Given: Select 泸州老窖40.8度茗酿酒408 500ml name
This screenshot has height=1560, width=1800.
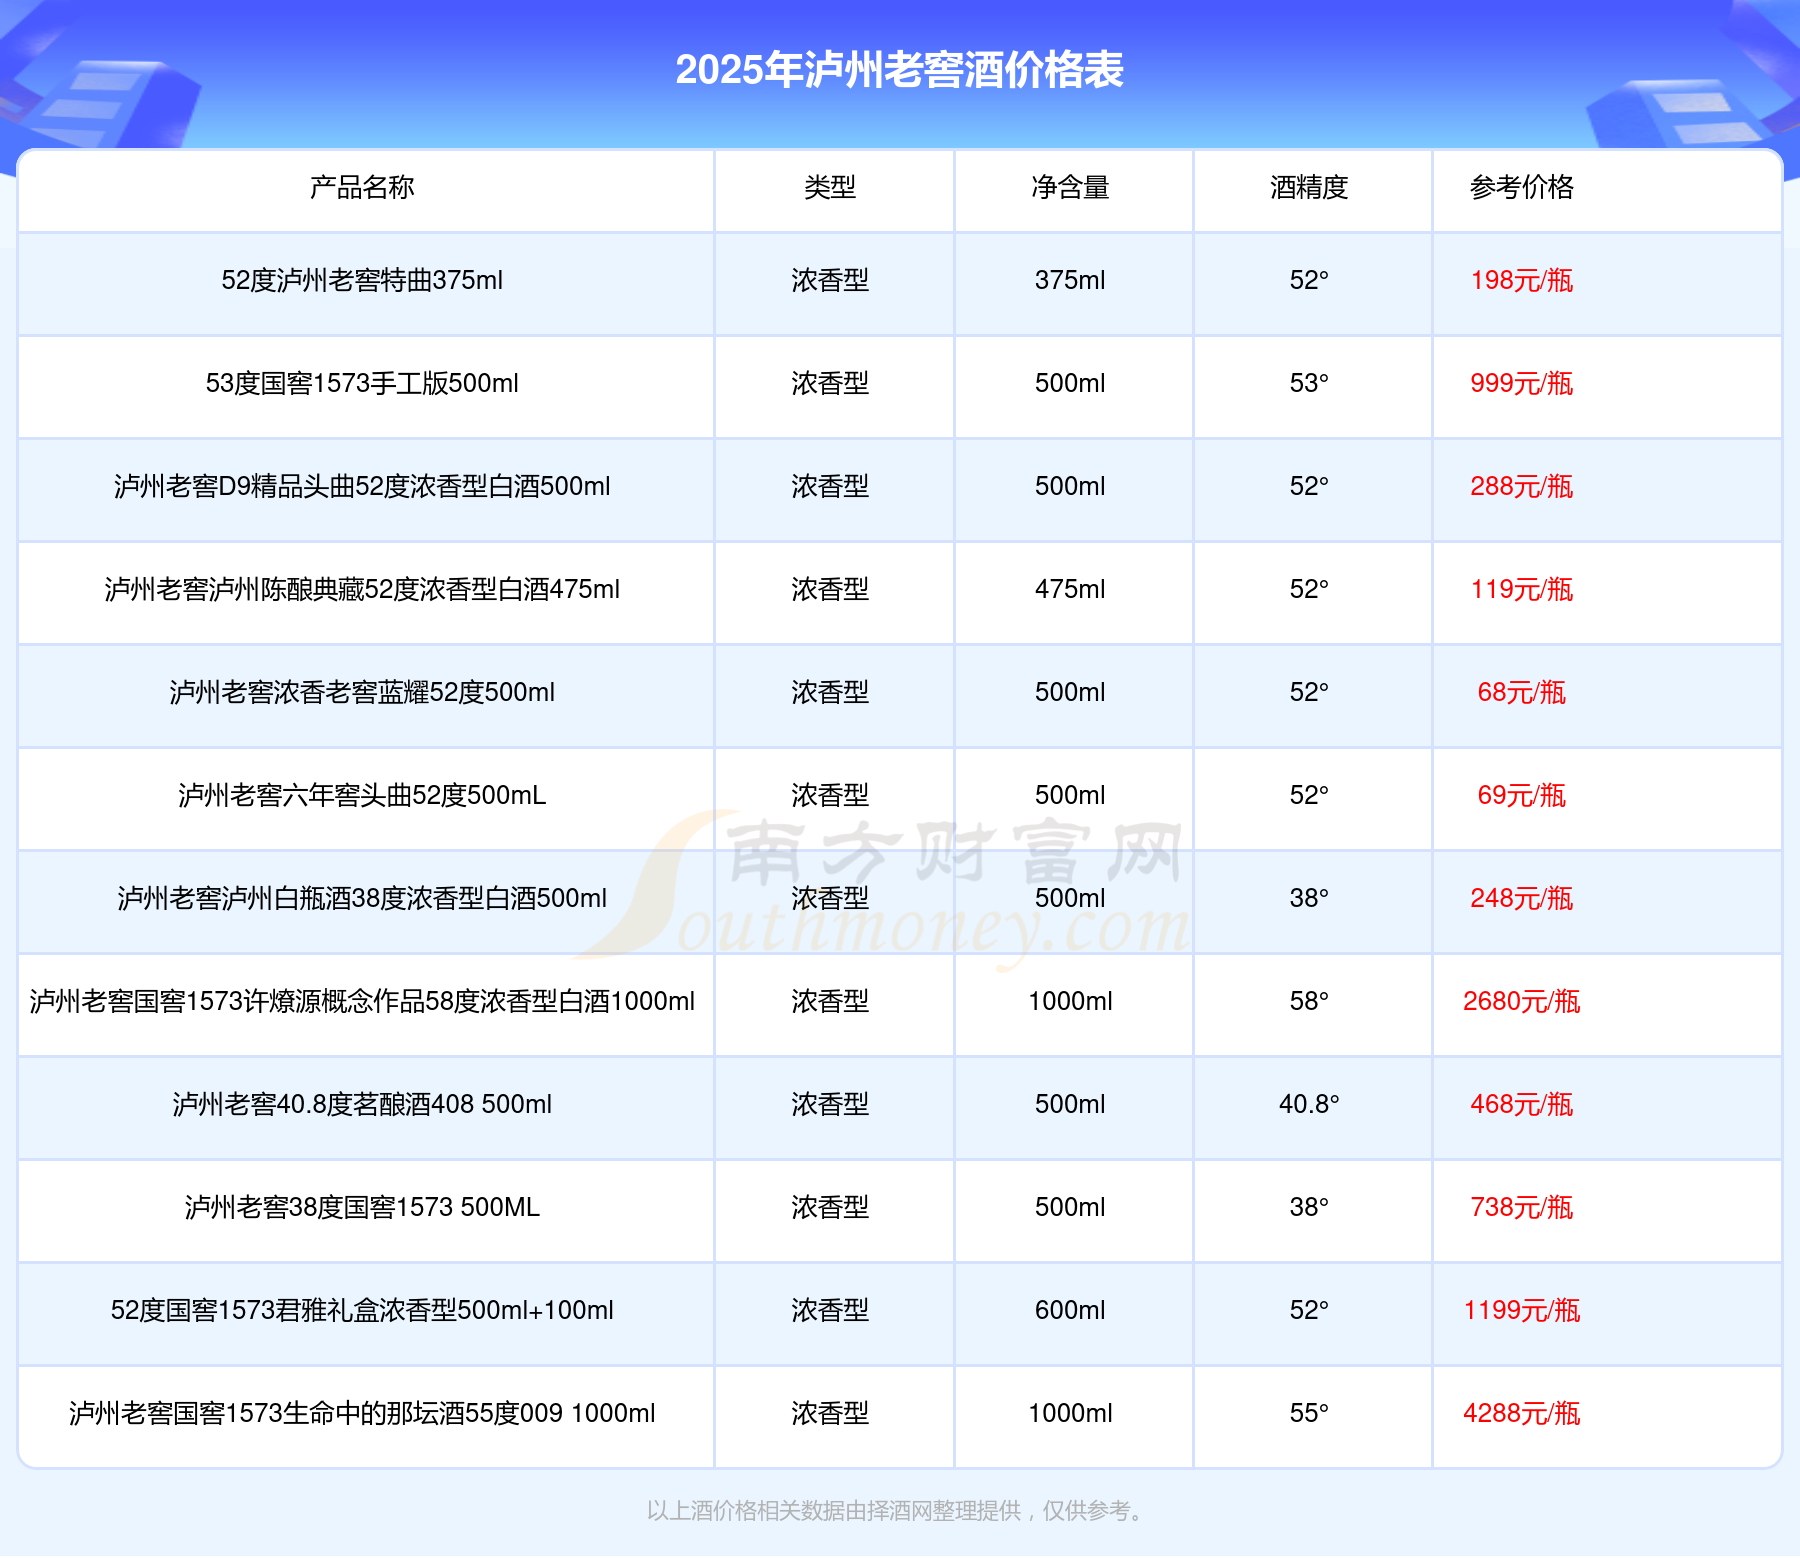Looking at the screenshot, I should coord(362,1104).
